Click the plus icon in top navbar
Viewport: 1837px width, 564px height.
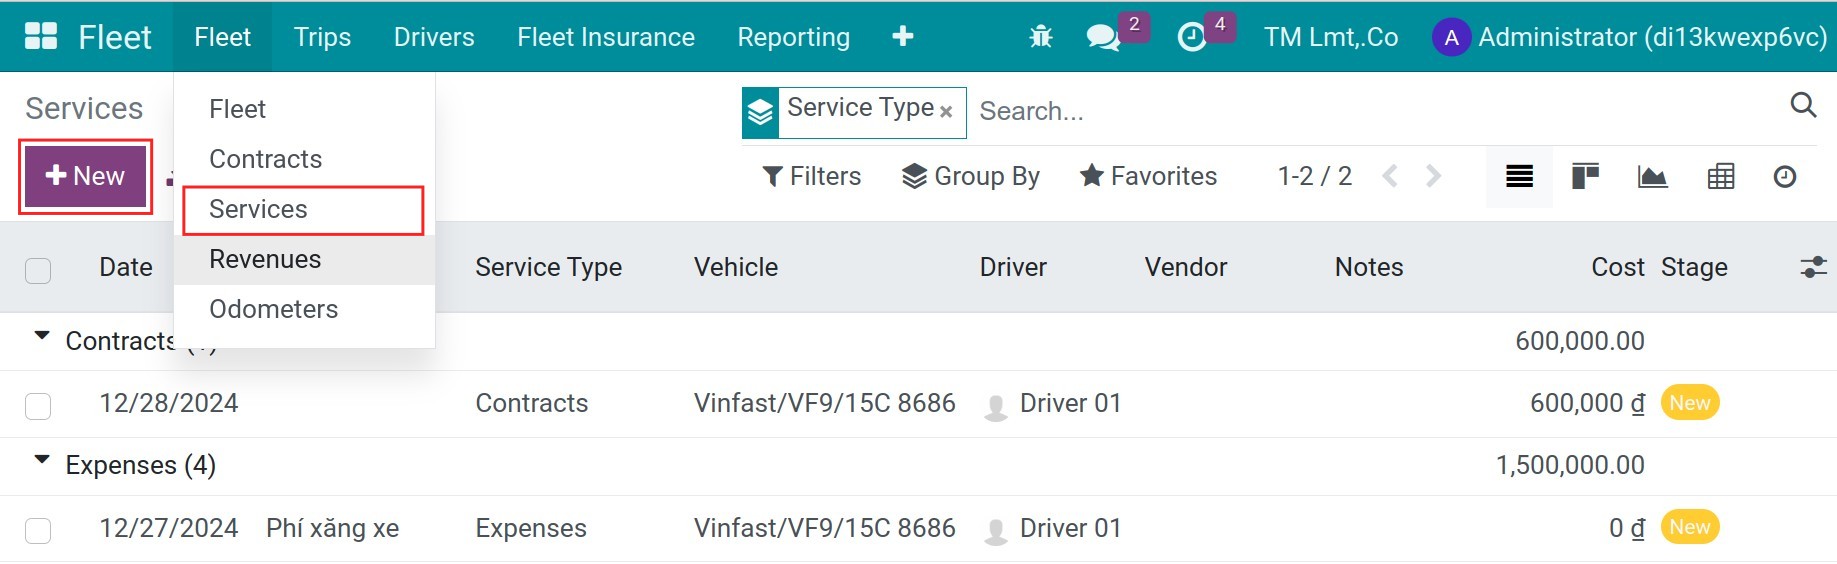[x=902, y=37]
